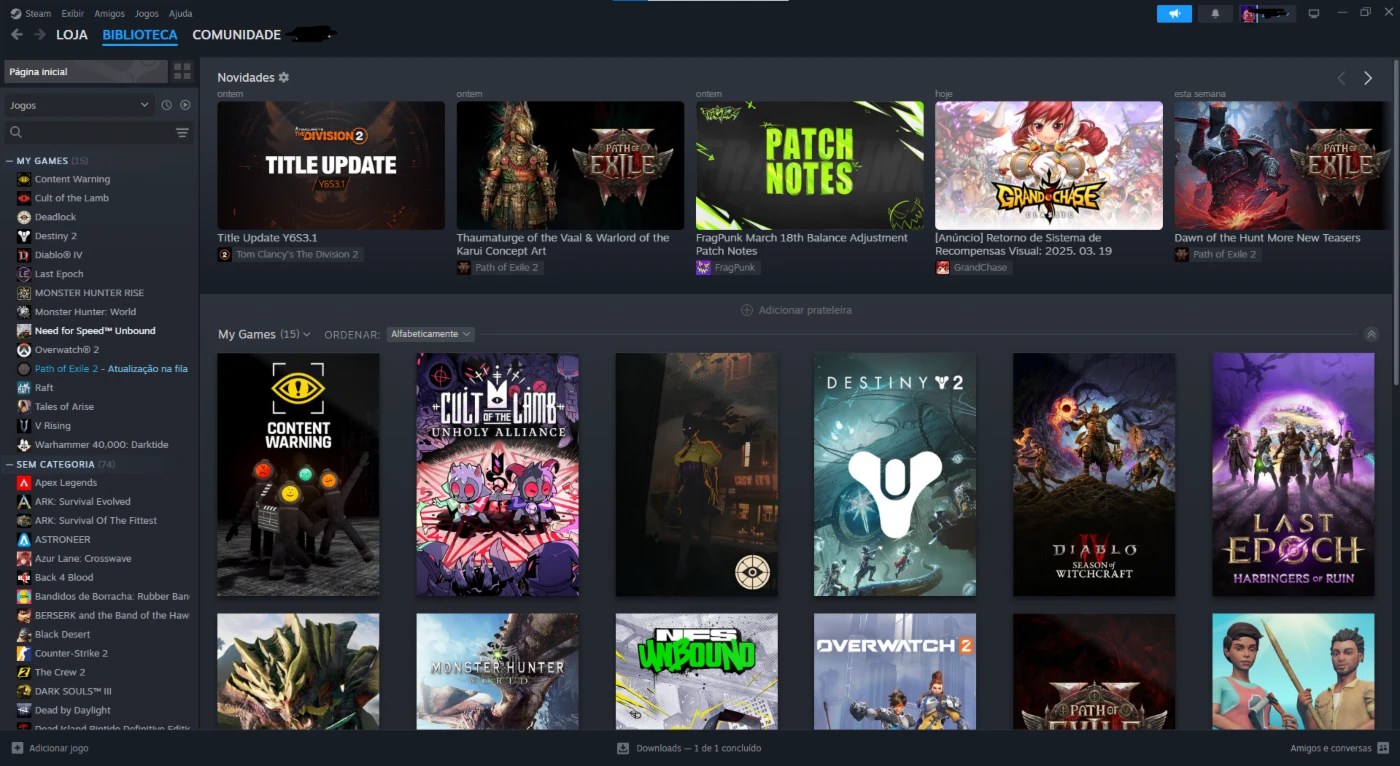Open Content Warning game cover
Image resolution: width=1400 pixels, height=766 pixels.
tap(298, 475)
